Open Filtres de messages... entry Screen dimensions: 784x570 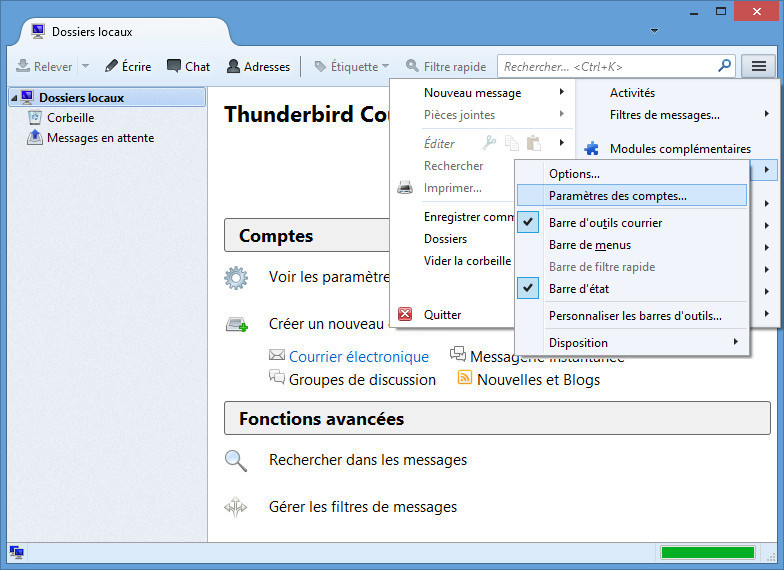point(664,115)
